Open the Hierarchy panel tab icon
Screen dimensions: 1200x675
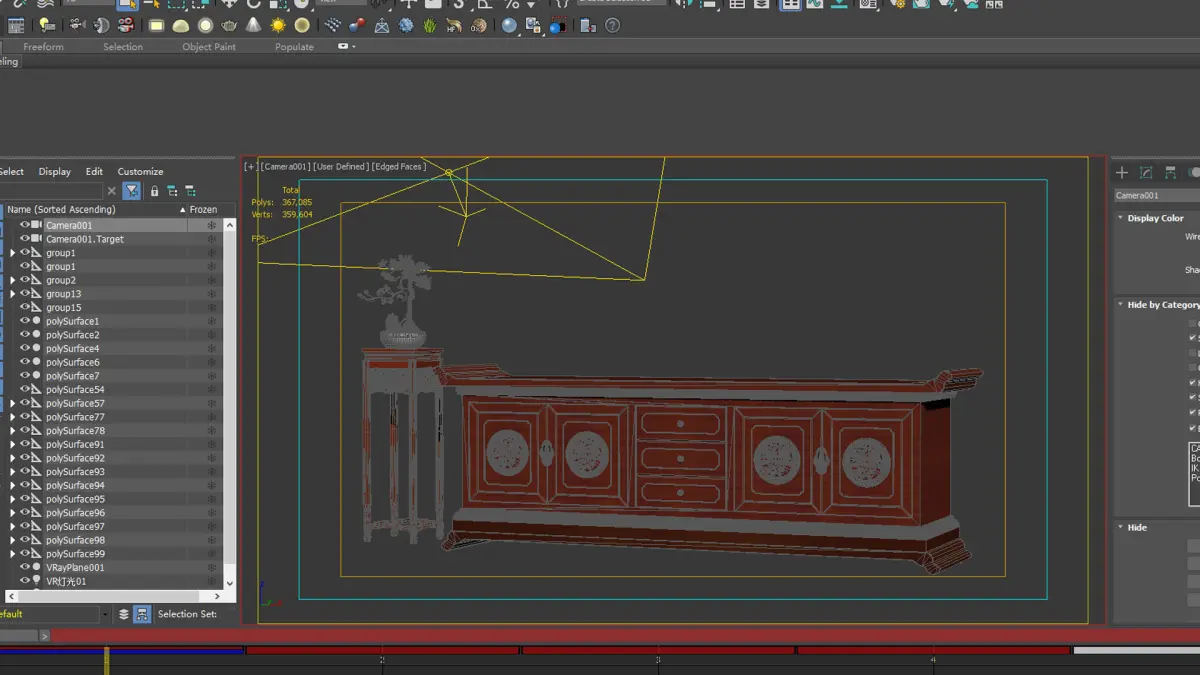(1170, 173)
